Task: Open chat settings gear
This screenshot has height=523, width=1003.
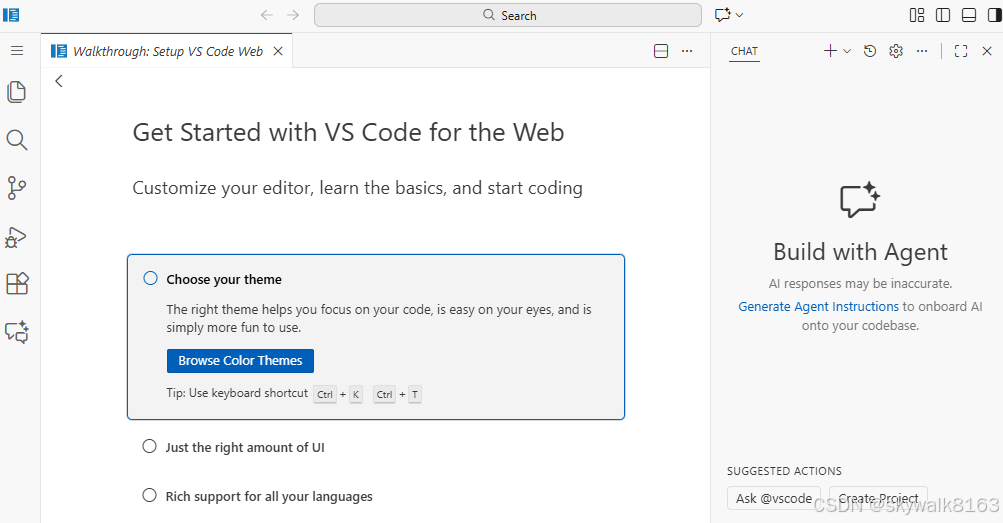Action: point(896,51)
